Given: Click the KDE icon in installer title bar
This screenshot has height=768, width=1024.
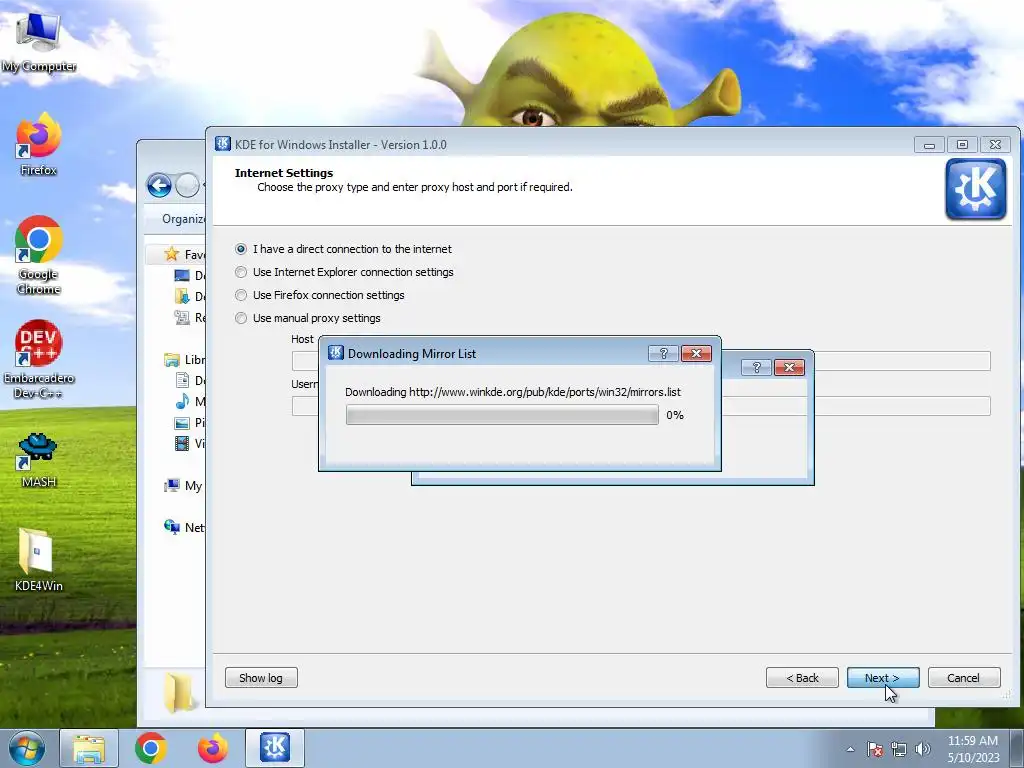Looking at the screenshot, I should [x=223, y=144].
